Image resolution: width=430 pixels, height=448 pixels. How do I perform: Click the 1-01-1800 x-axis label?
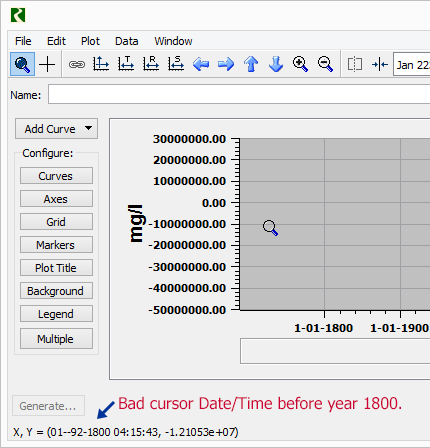[x=323, y=328]
